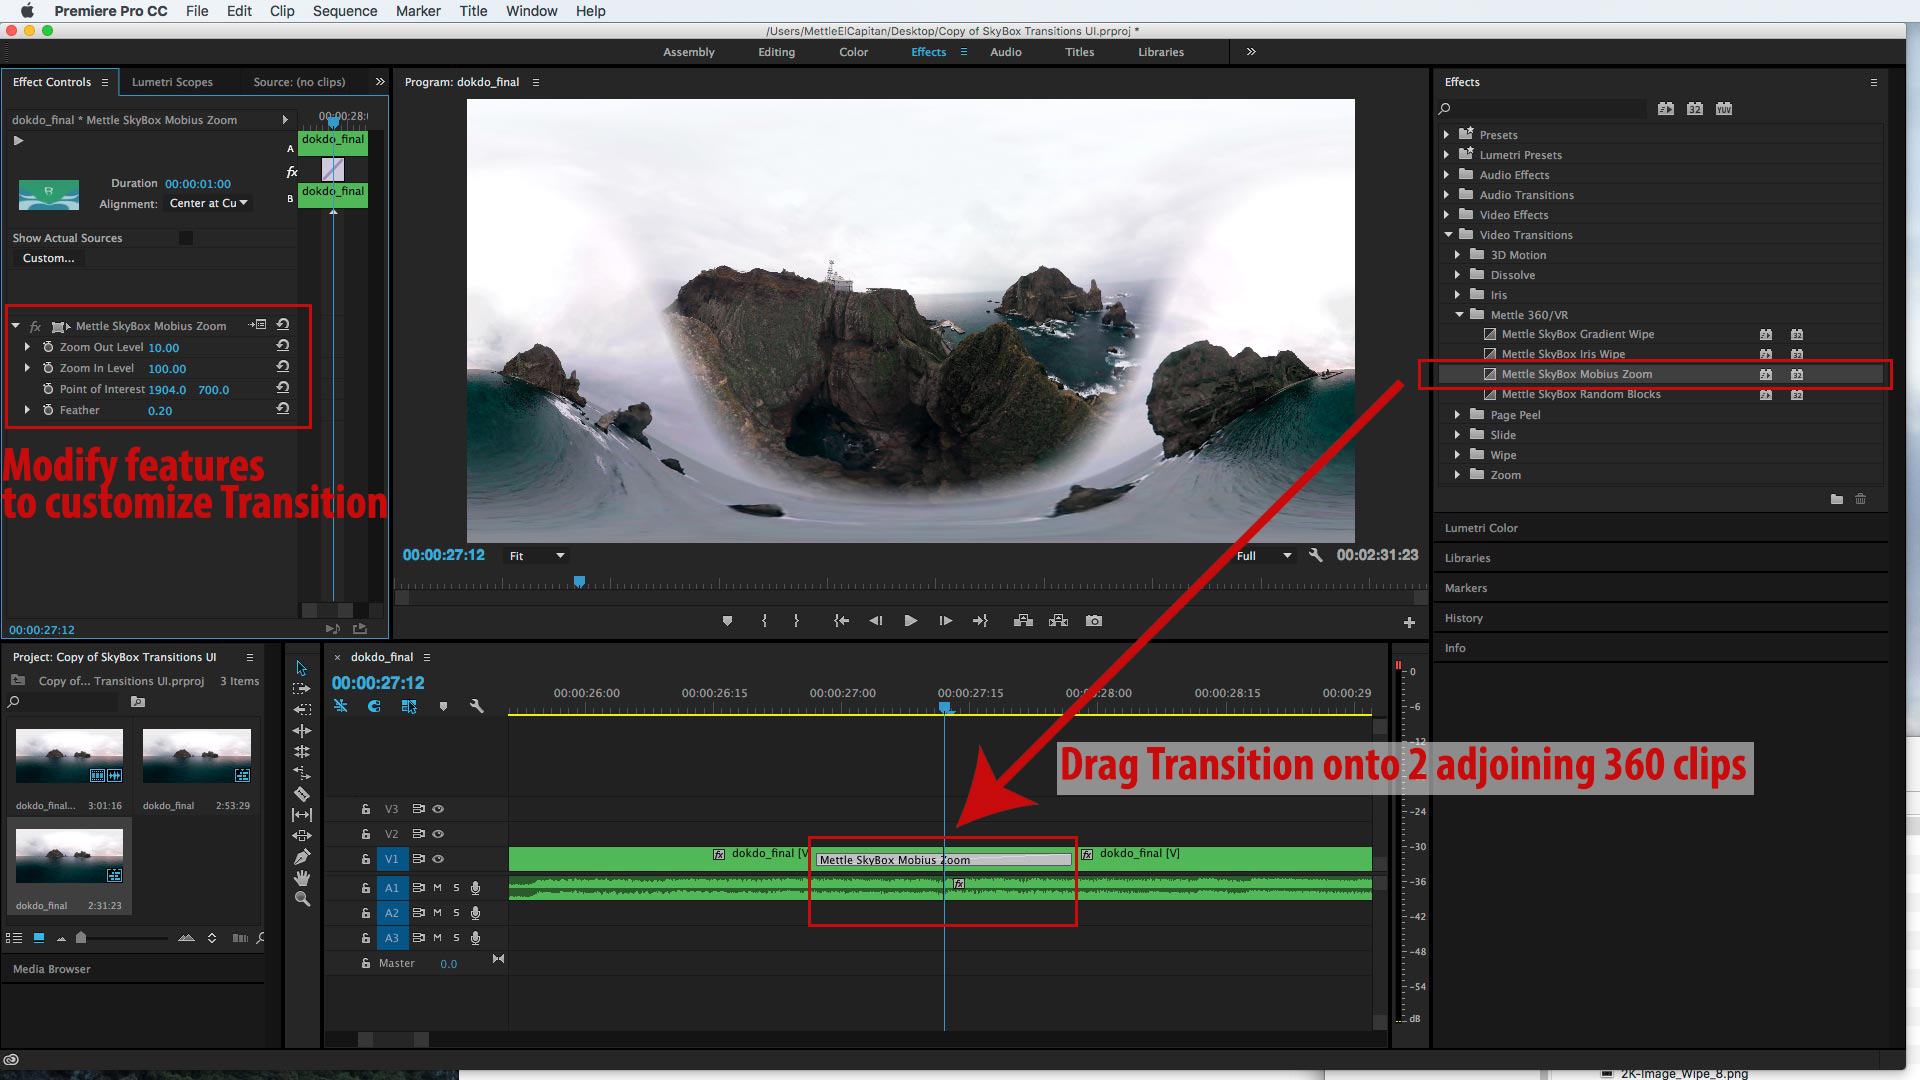Viewport: 1920px width, 1080px height.
Task: Click the Custom... button in Effect Controls
Action: coord(48,258)
